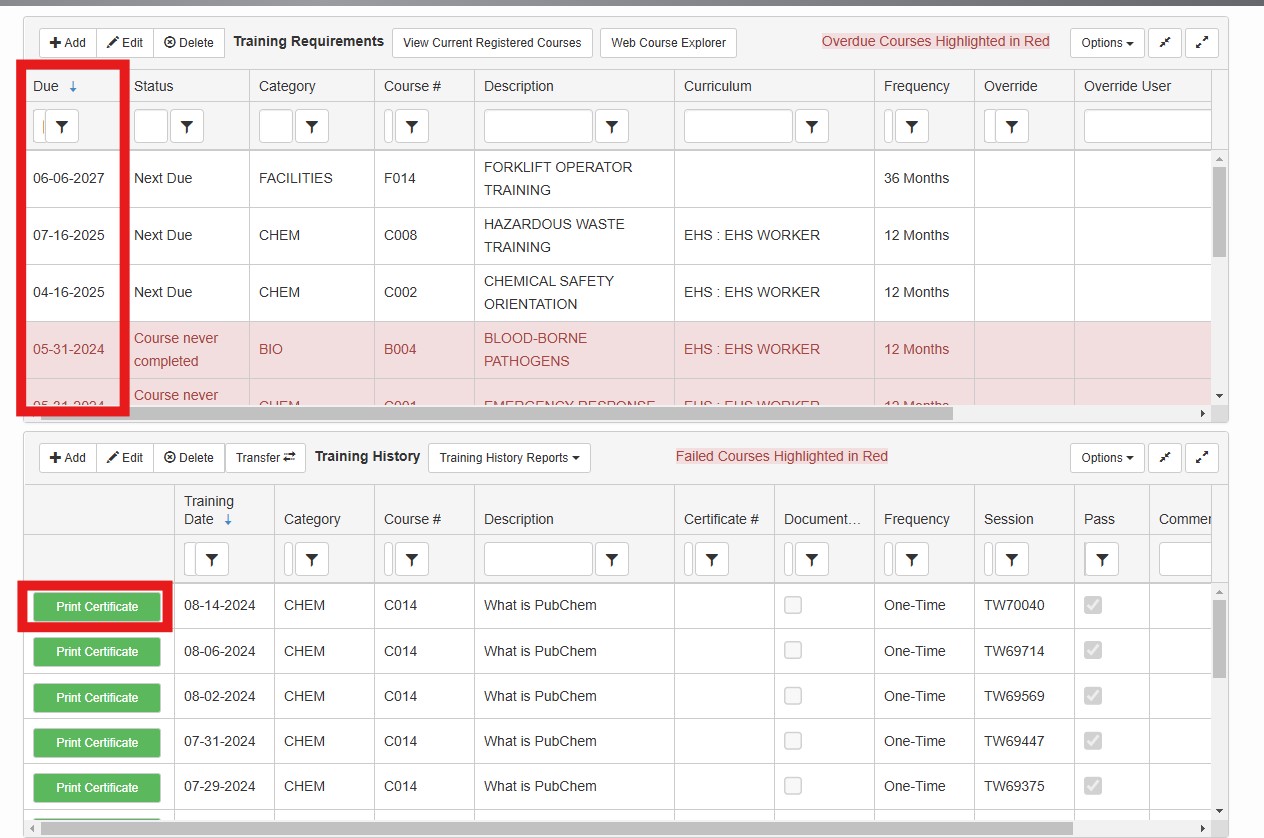This screenshot has width=1264, height=838.
Task: Toggle Pass checkbox for session TW69714
Action: coord(1093,651)
